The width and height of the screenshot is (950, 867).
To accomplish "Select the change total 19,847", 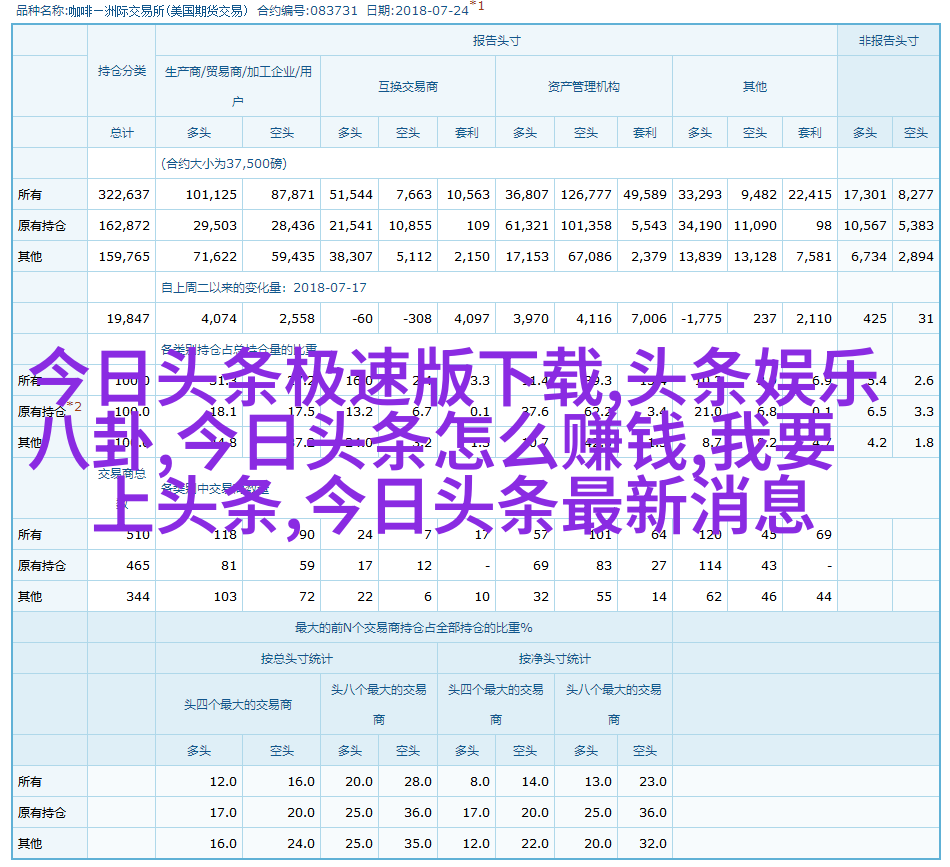I will tap(128, 318).
